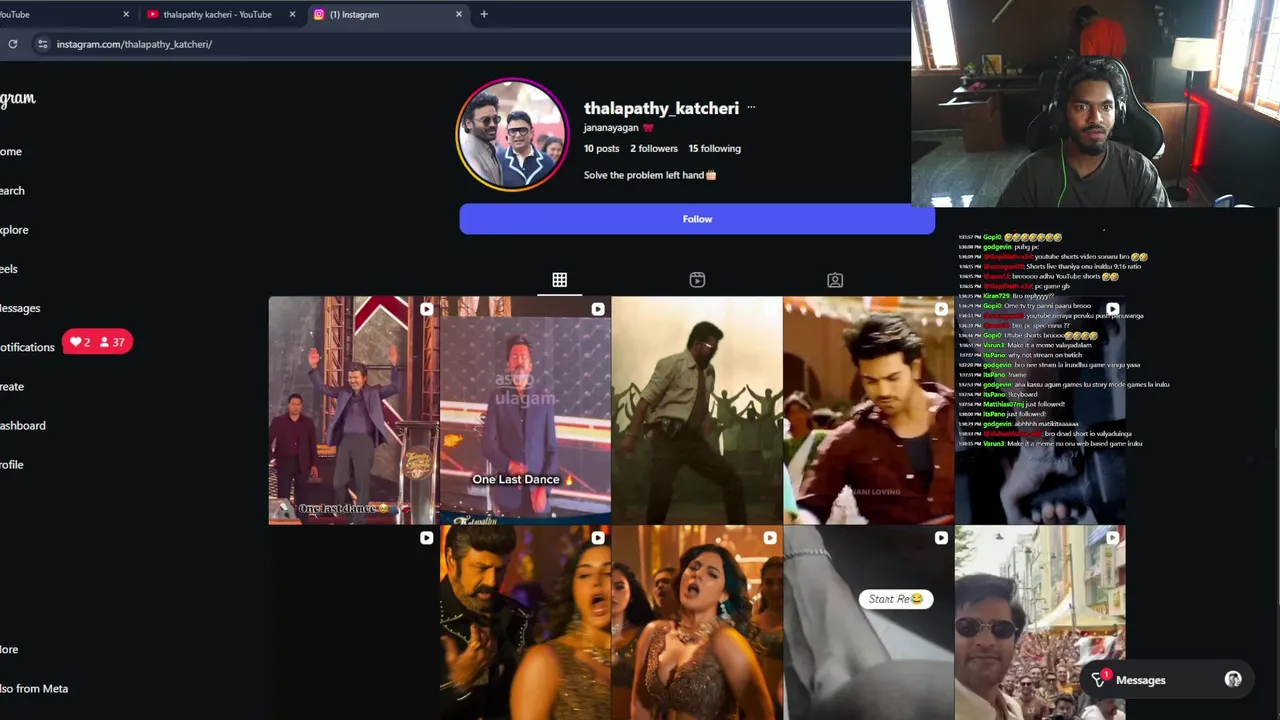
Task: Open the reel of man with sunglasses
Action: coord(1040,623)
